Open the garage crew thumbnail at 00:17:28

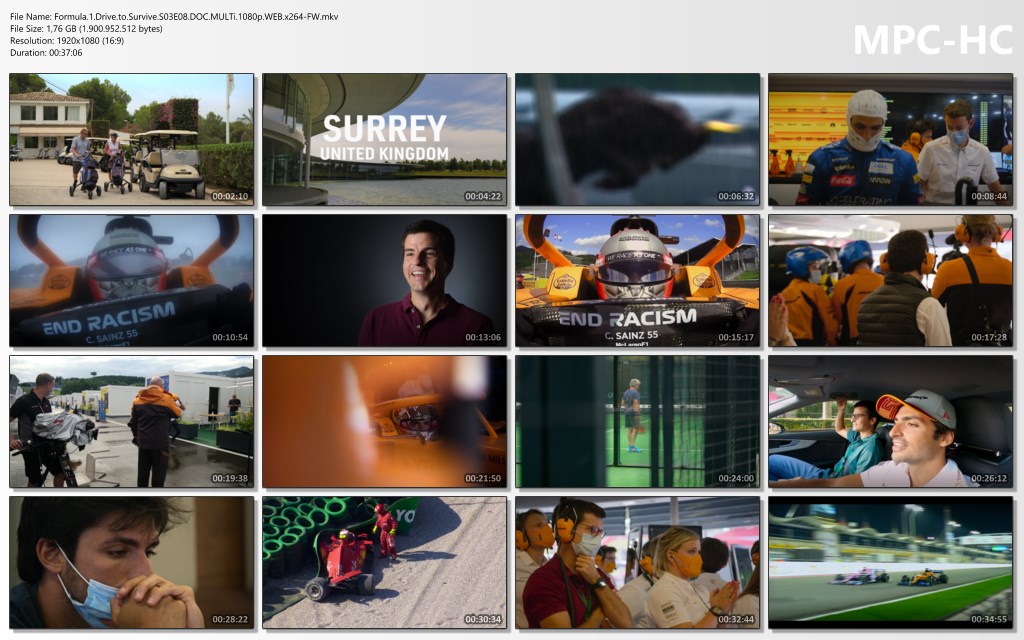coord(890,280)
